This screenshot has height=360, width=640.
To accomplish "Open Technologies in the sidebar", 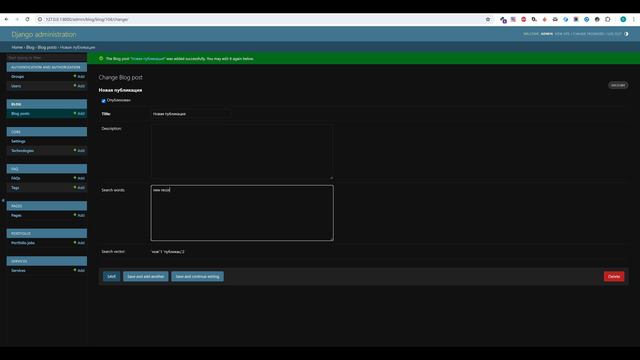I will pos(22,151).
